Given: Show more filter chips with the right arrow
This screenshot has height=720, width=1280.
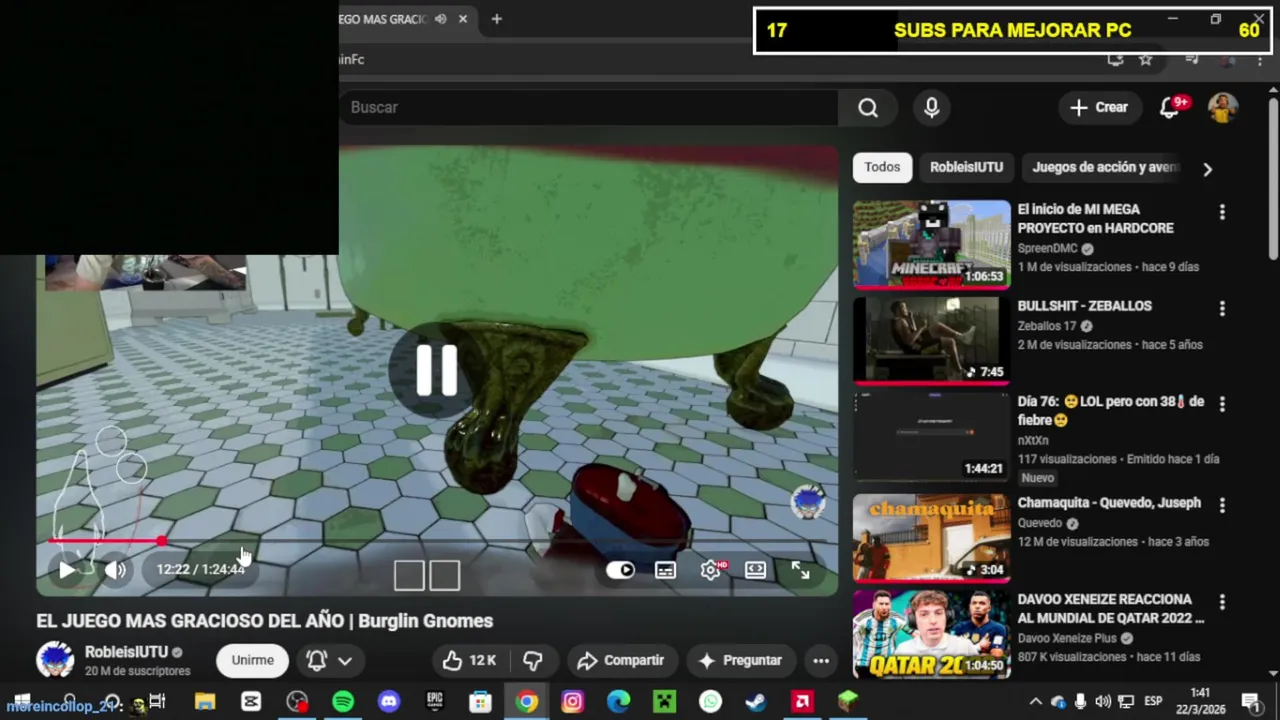Looking at the screenshot, I should [1207, 169].
